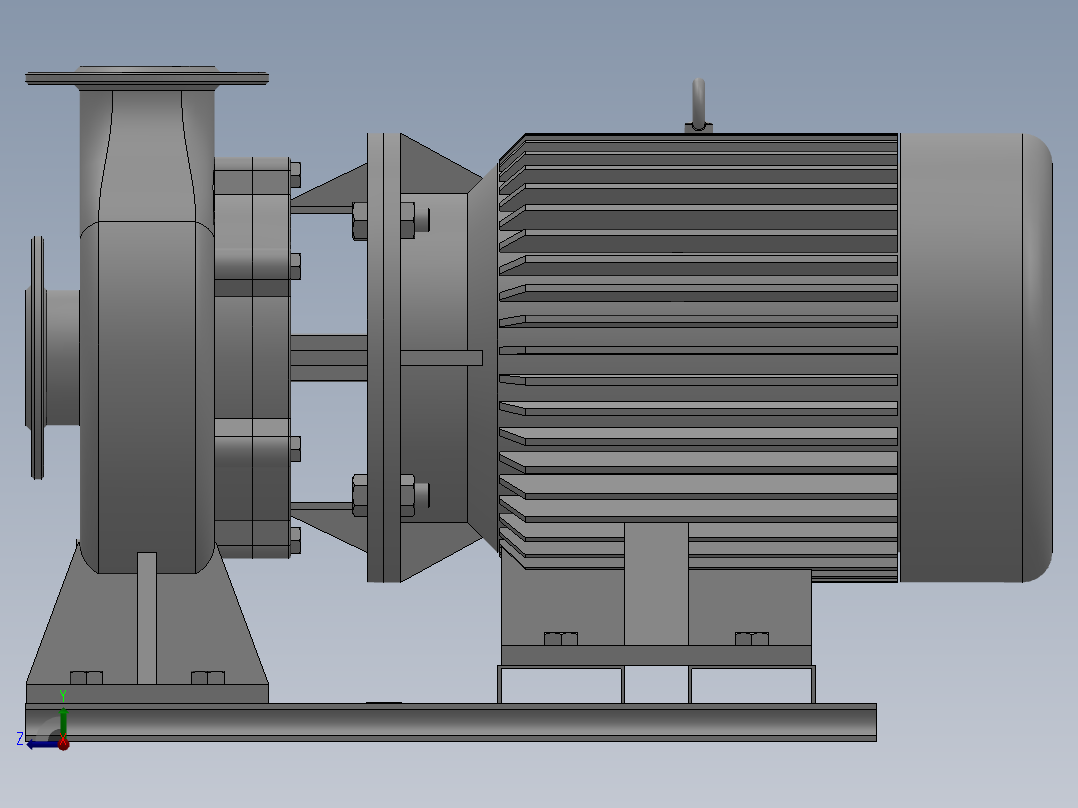The width and height of the screenshot is (1078, 808).
Task: Select the pump suction flange on the left
Action: point(37,358)
